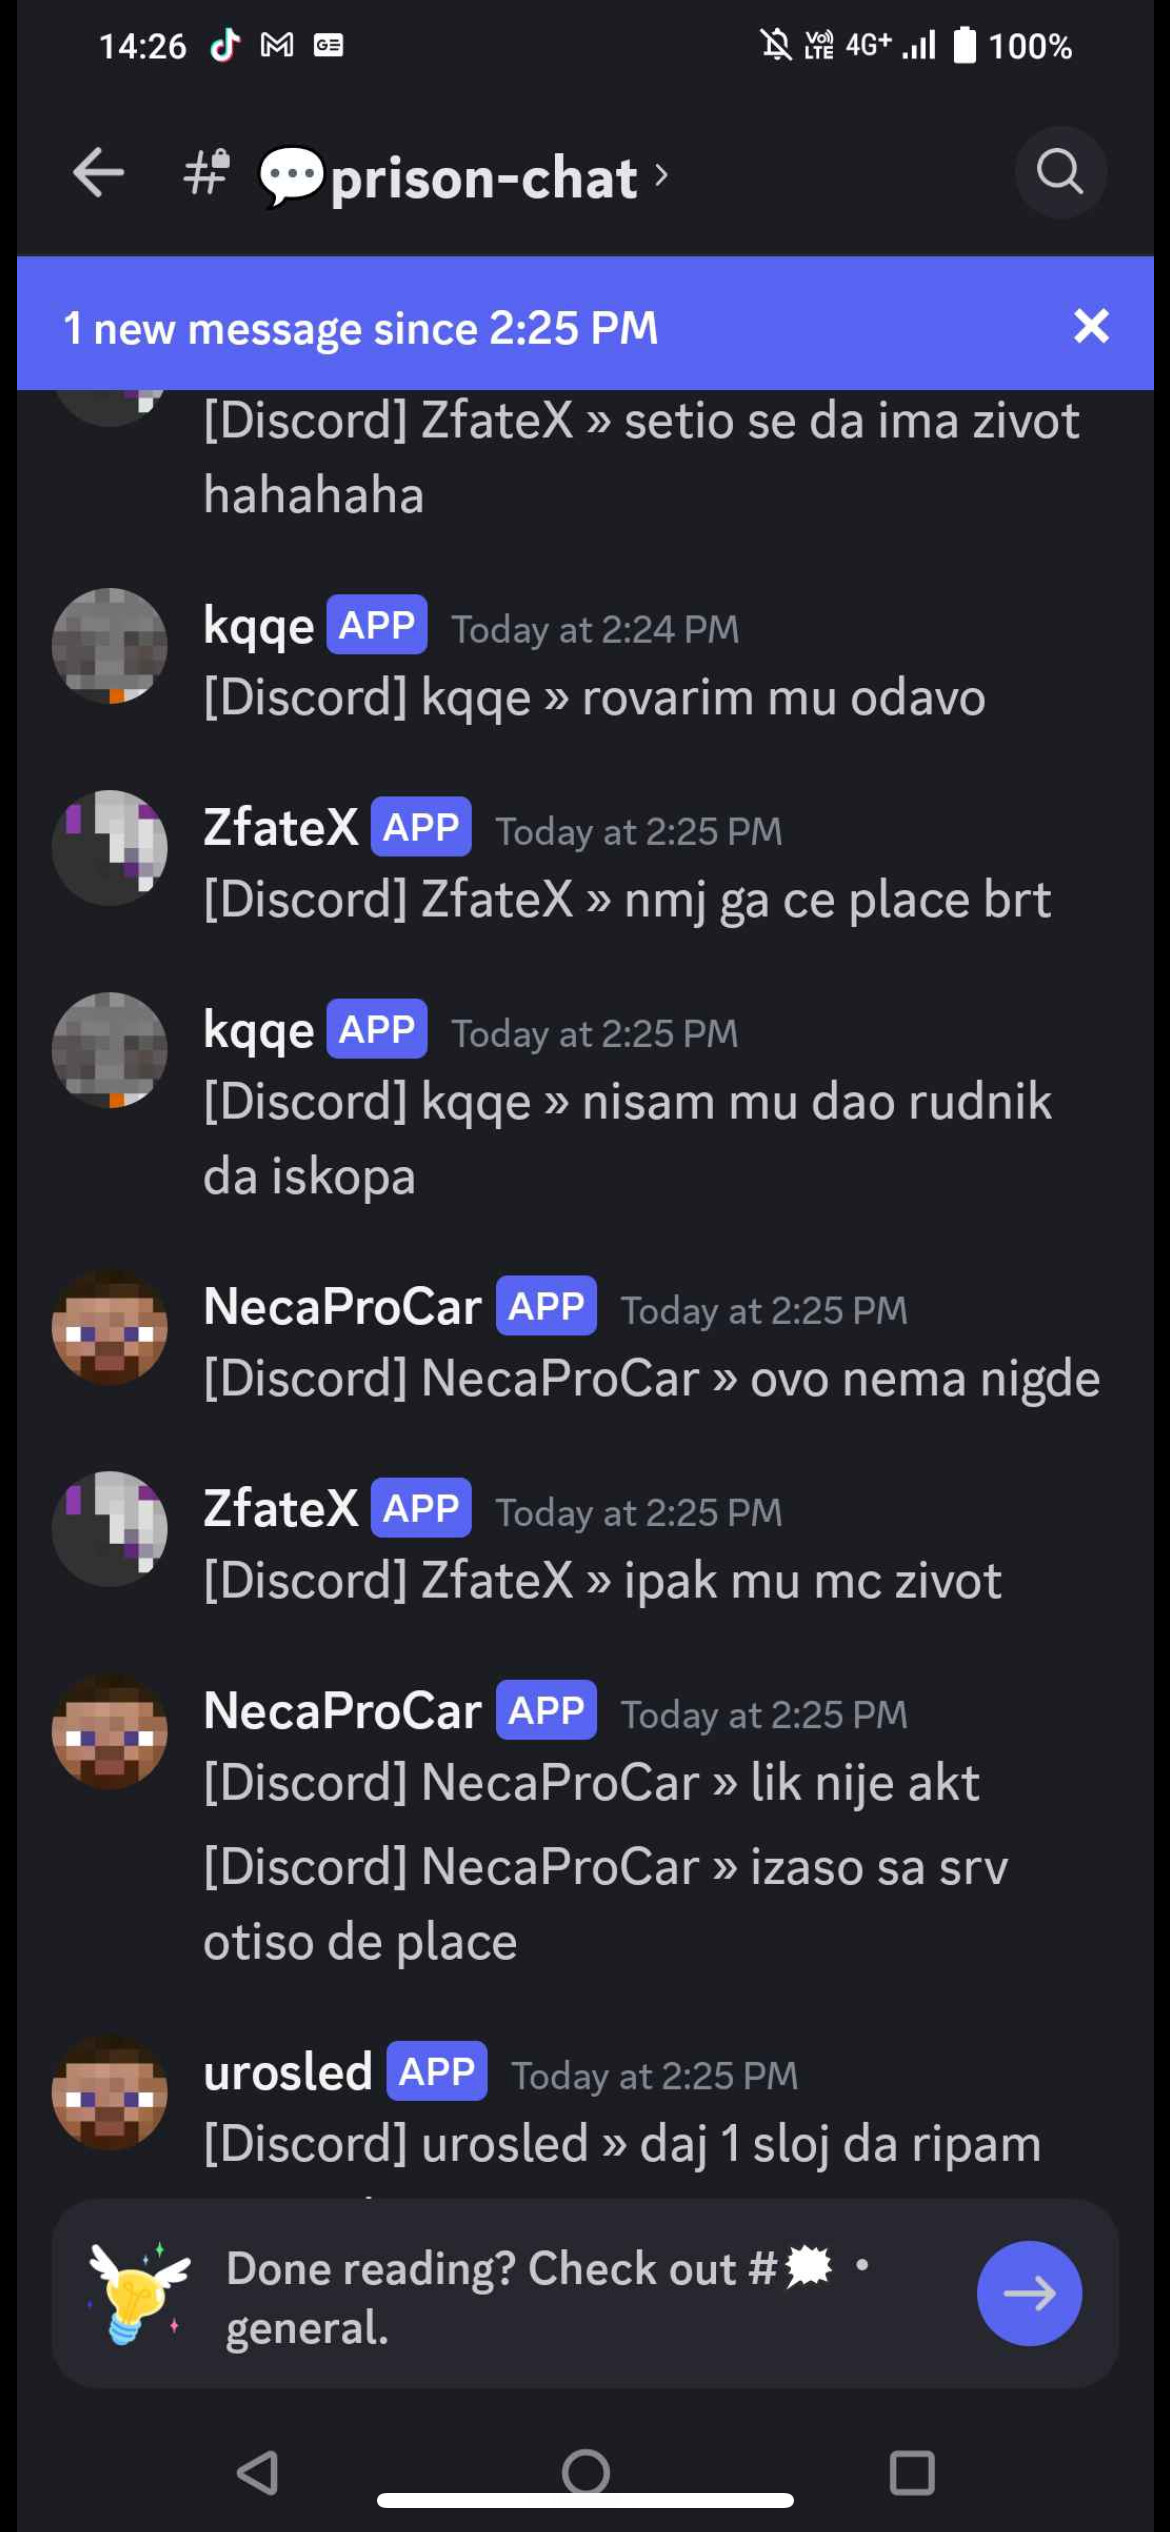The width and height of the screenshot is (1170, 2532).
Task: Tap the NecaProCar username at lik nije akt
Action: click(342, 1711)
